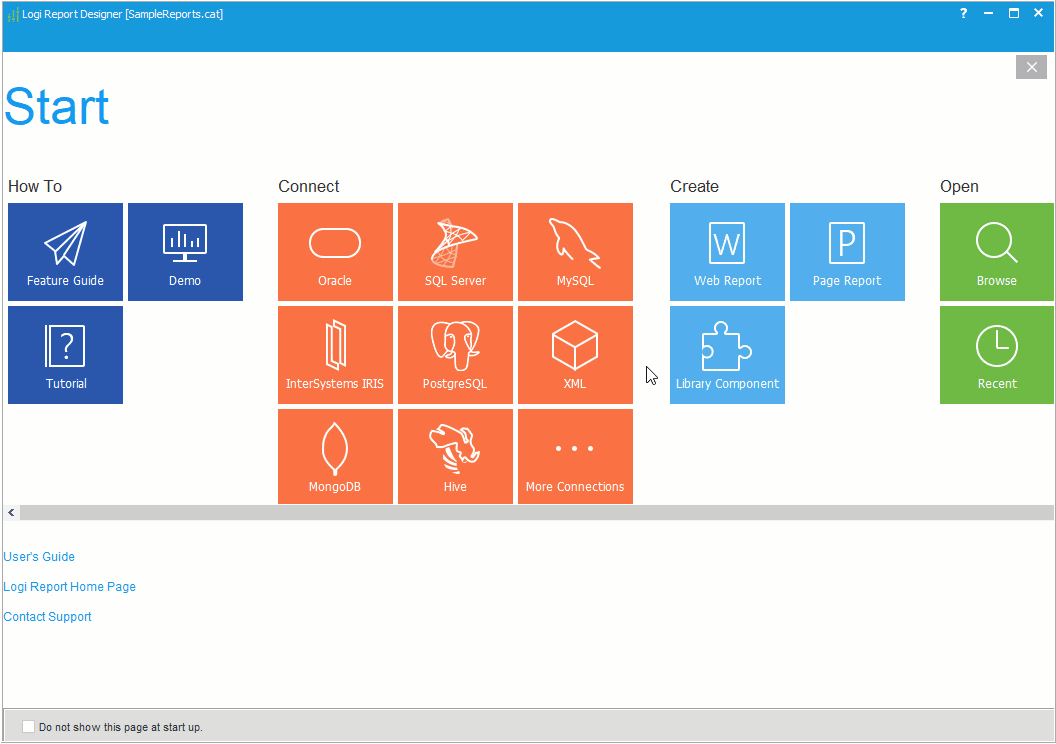
Task: Connect to SQL Server
Action: point(455,251)
